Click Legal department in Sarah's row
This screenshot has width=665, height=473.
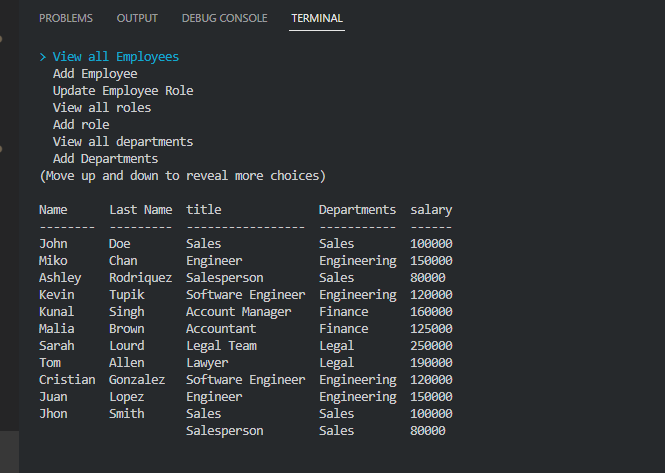(336, 346)
